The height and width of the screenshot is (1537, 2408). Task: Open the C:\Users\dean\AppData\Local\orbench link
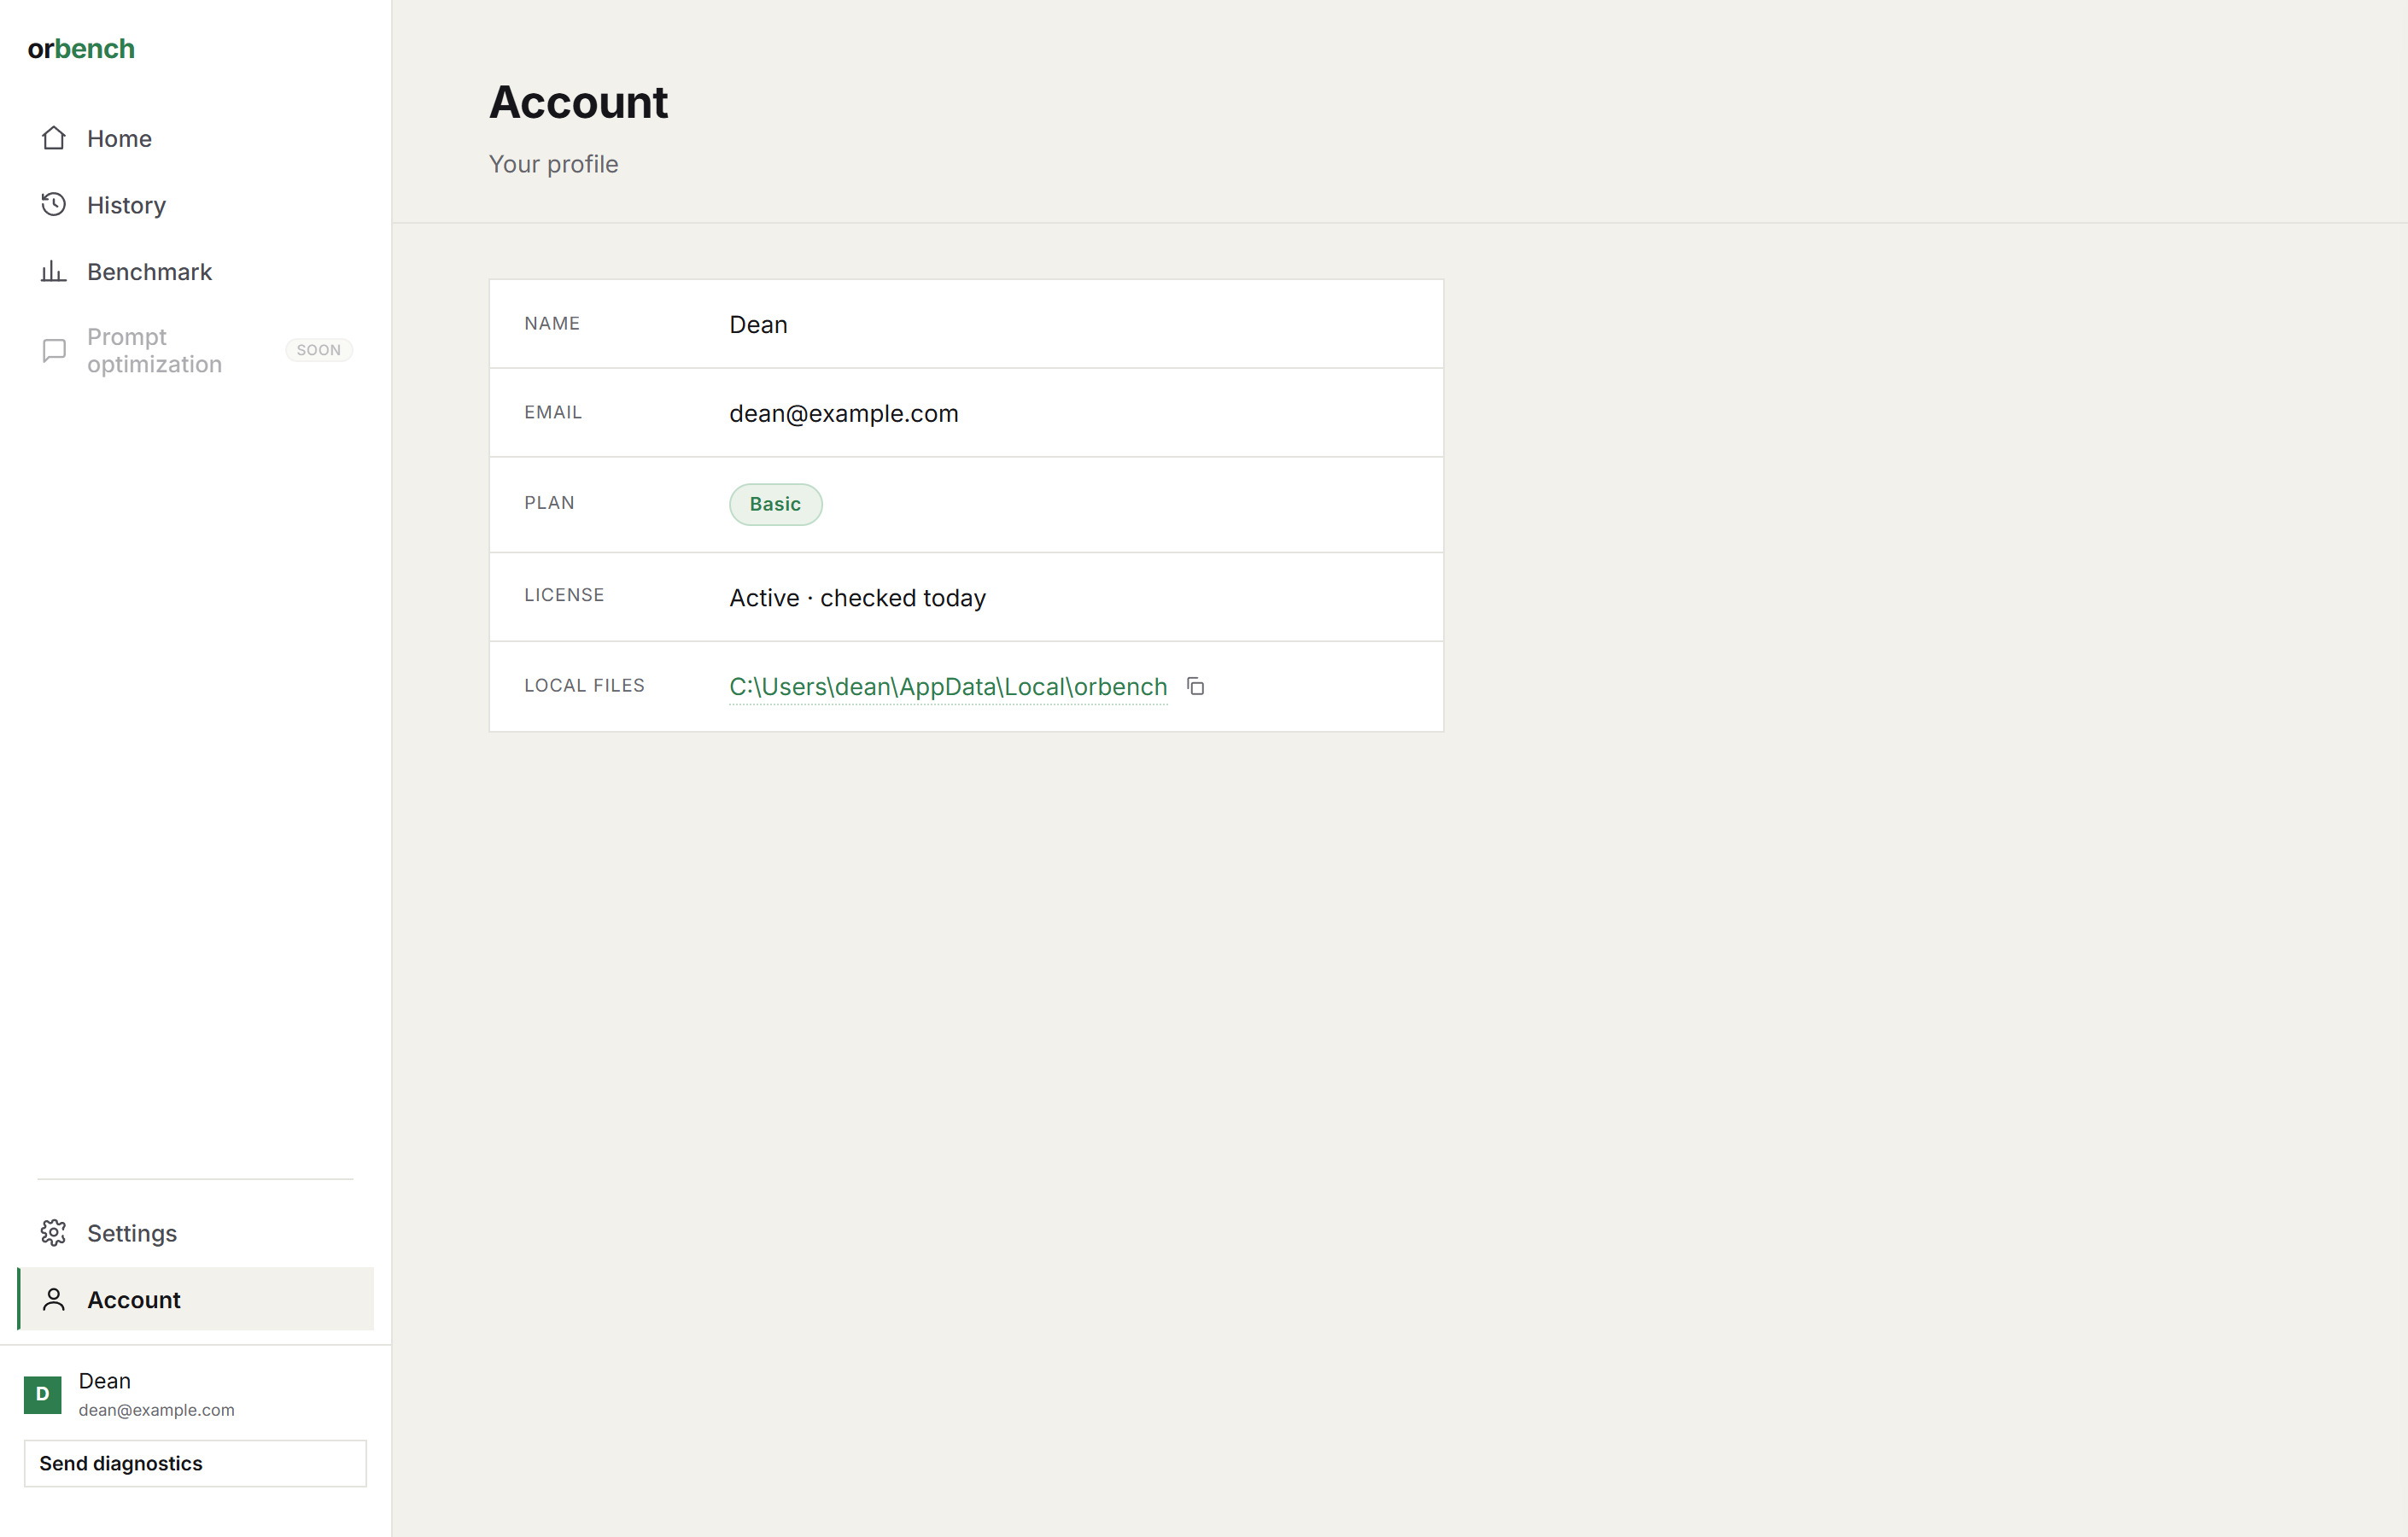(x=948, y=687)
